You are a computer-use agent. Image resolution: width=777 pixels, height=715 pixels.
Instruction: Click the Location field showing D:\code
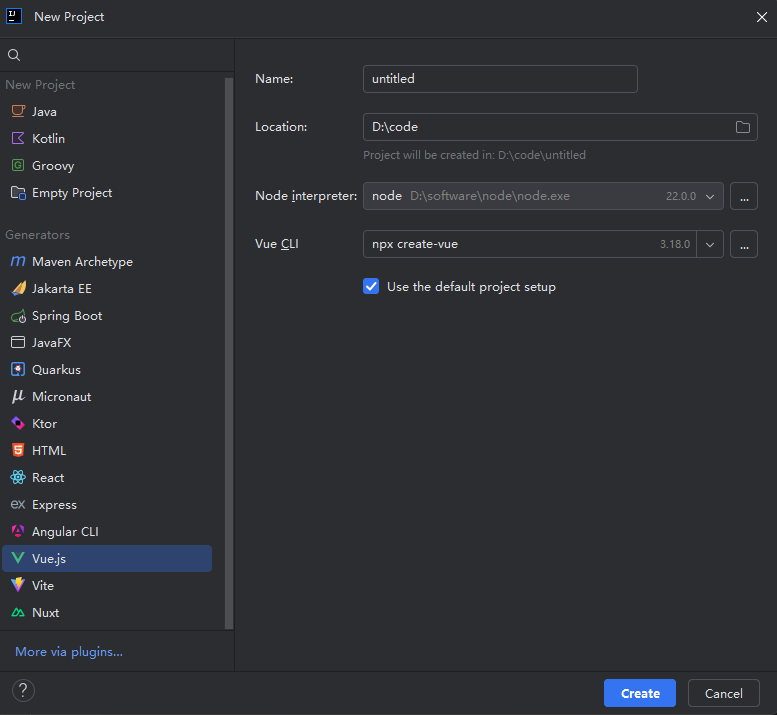pyautogui.click(x=560, y=127)
